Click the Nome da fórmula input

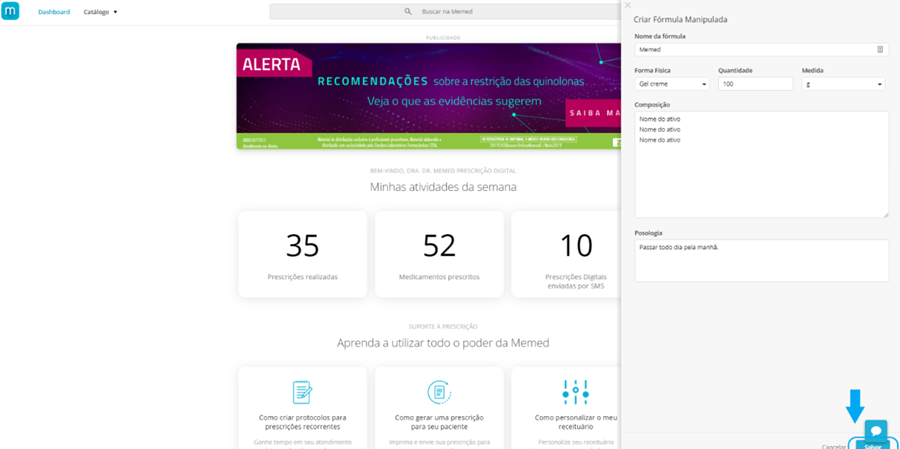[761, 49]
